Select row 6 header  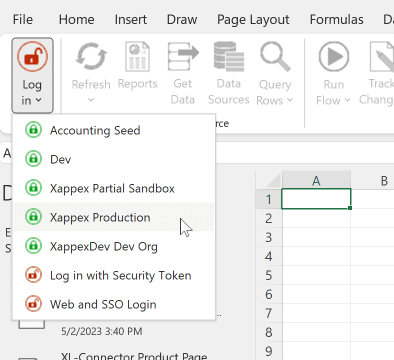pos(269,294)
